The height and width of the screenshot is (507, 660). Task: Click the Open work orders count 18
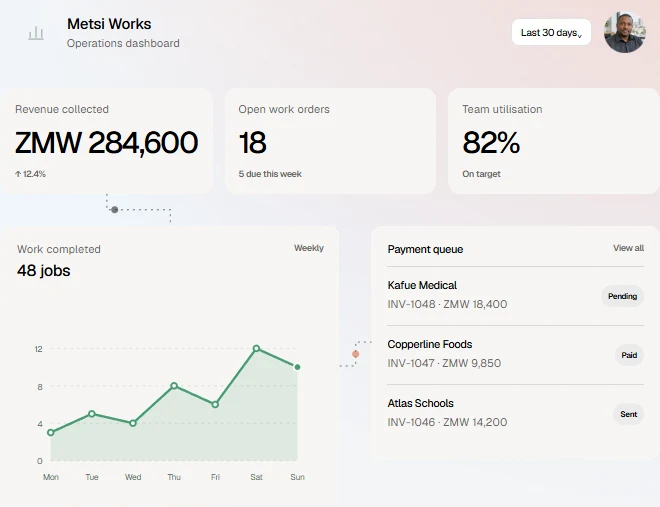pyautogui.click(x=252, y=143)
